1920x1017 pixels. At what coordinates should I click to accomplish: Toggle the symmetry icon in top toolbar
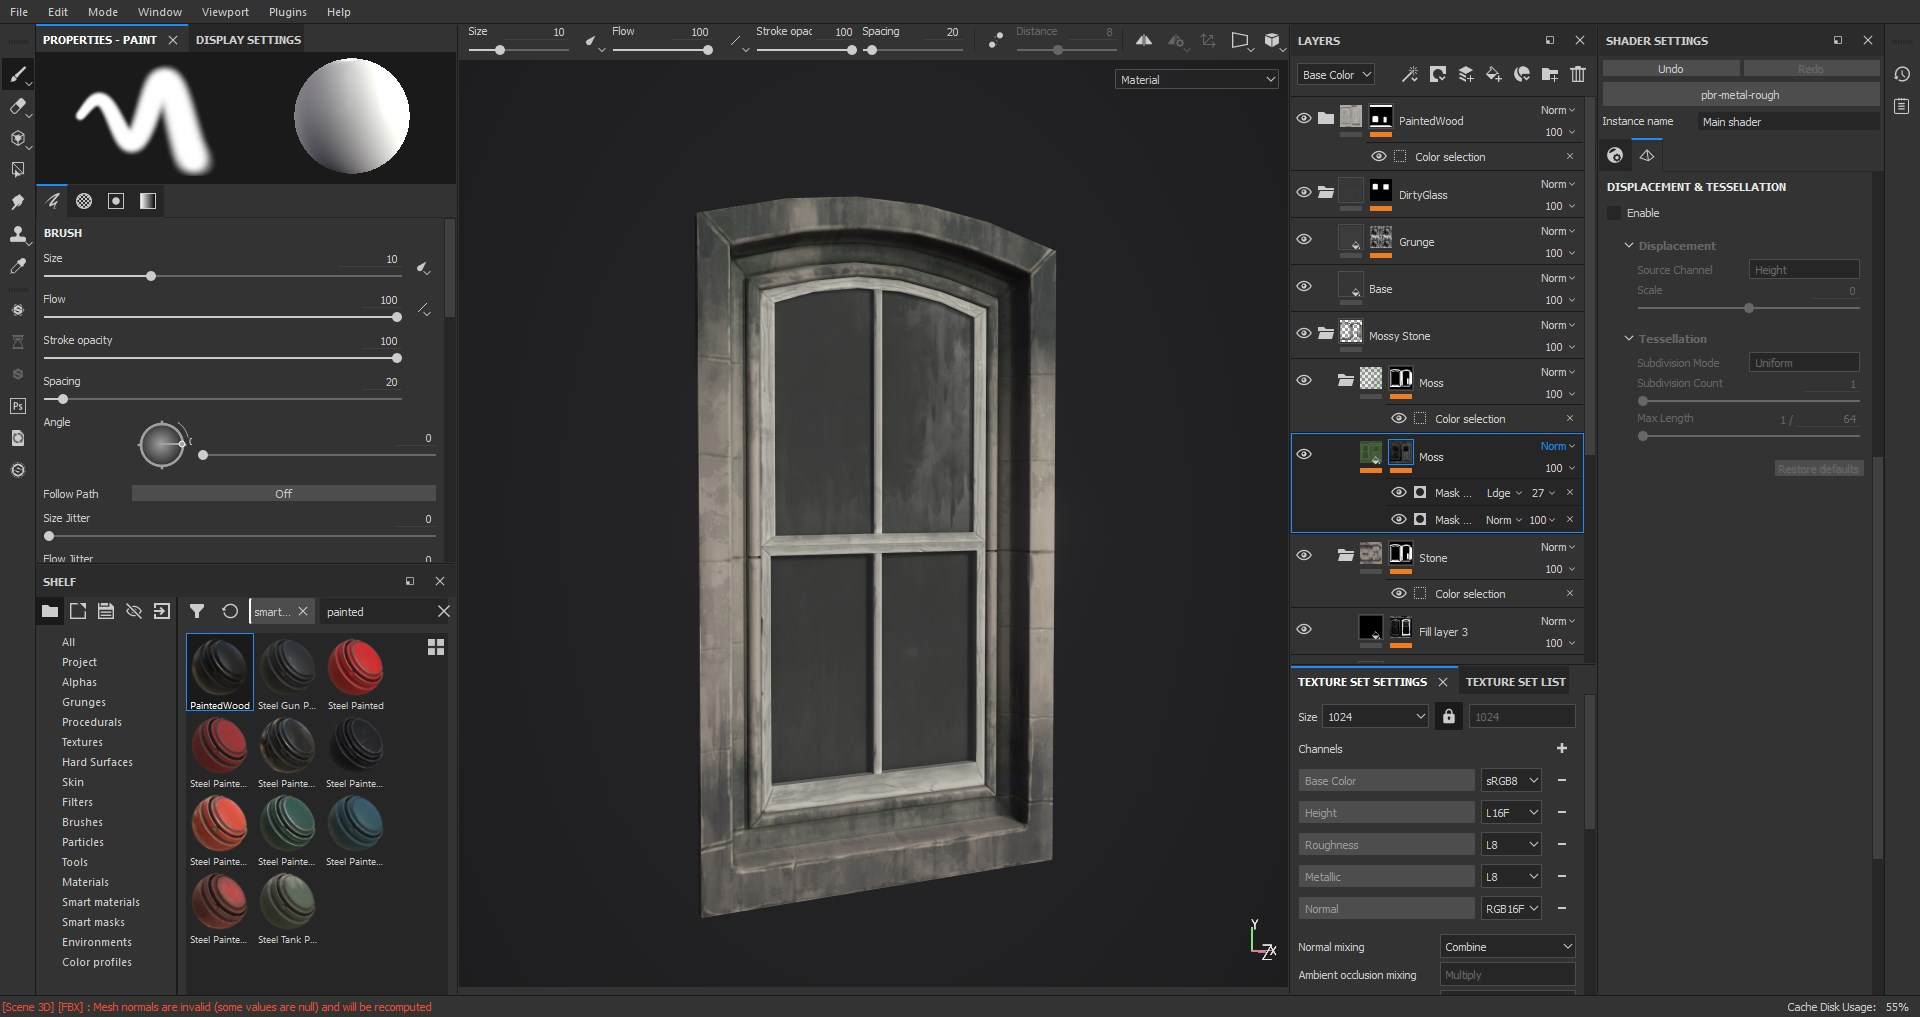tap(1144, 40)
